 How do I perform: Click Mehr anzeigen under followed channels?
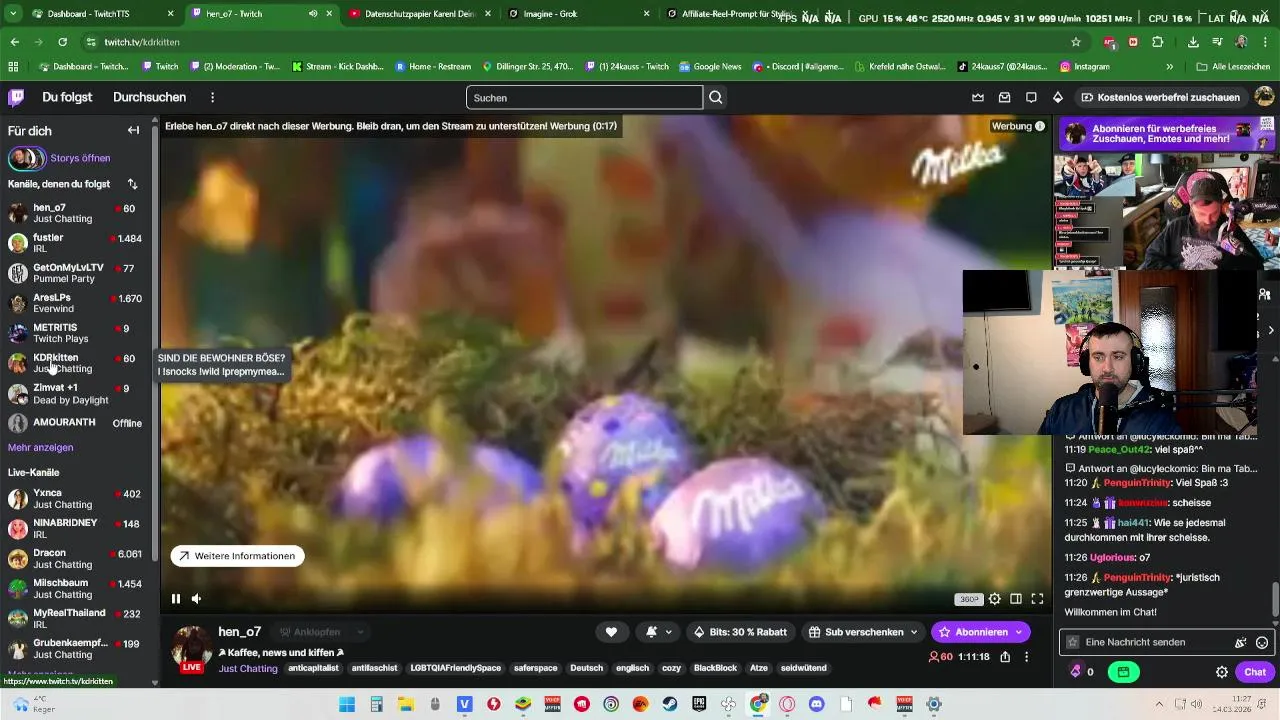40,447
